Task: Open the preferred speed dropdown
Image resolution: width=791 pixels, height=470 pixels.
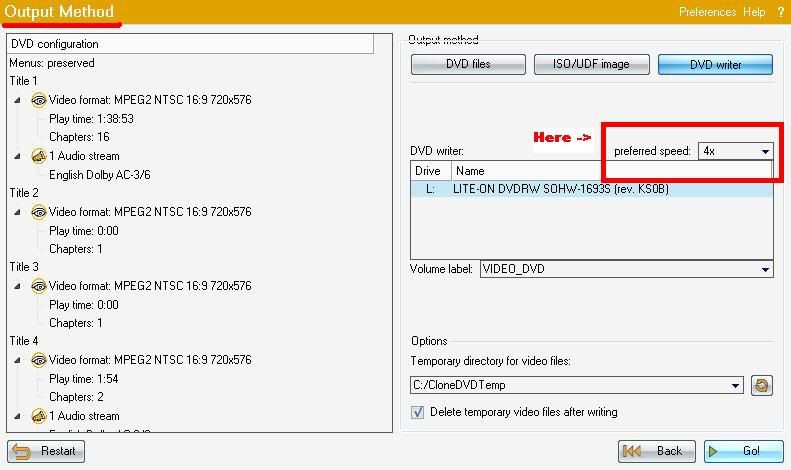Action: [765, 151]
